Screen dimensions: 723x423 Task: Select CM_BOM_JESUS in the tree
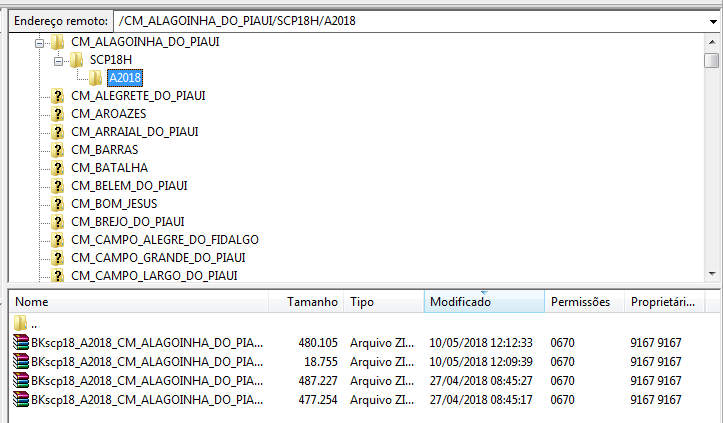point(114,204)
